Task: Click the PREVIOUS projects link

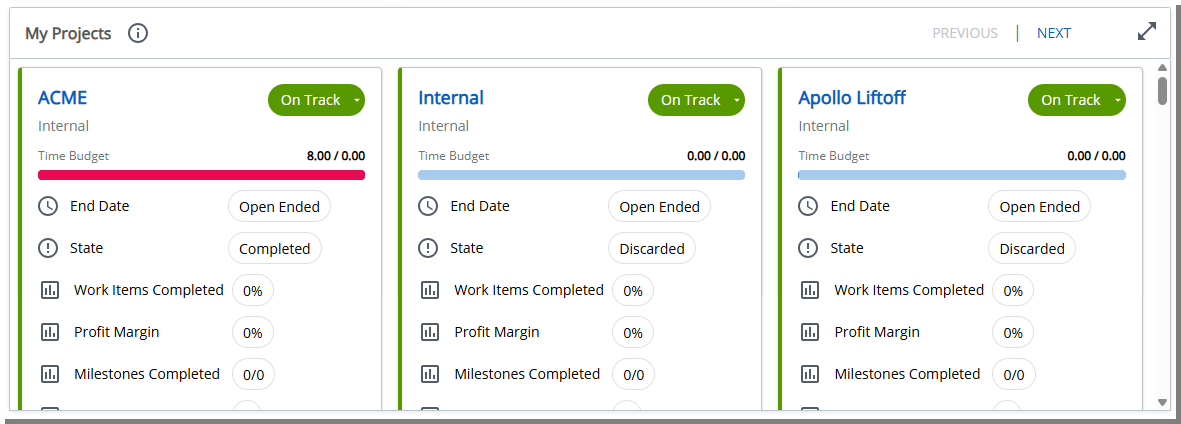Action: tap(965, 33)
